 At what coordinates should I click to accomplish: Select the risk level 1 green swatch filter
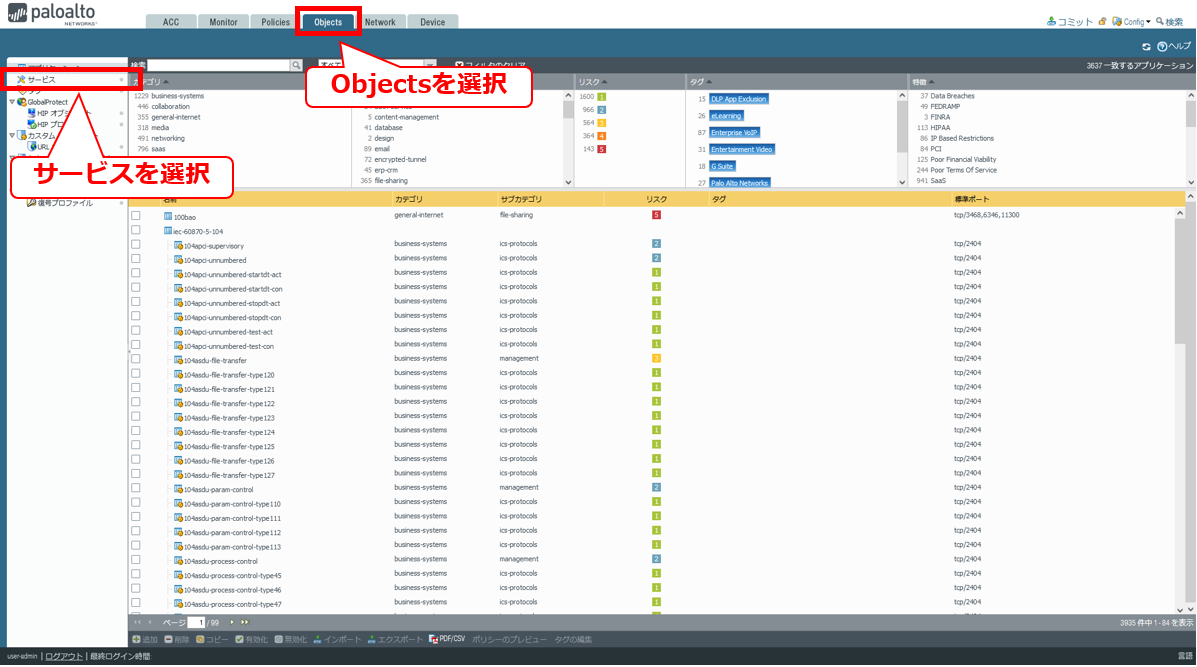pos(602,97)
